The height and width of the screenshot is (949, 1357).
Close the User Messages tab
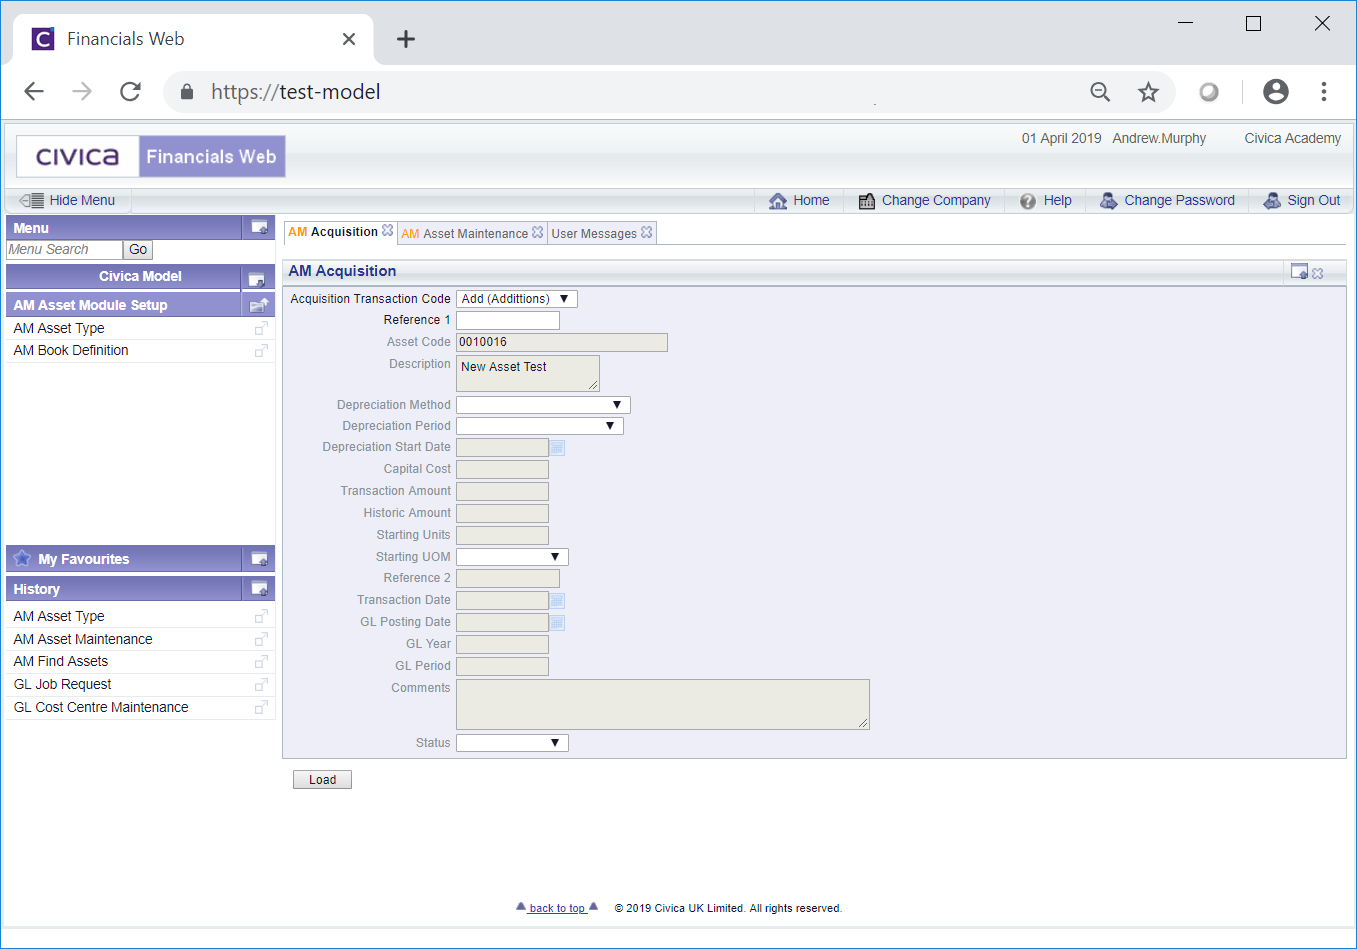click(x=646, y=232)
